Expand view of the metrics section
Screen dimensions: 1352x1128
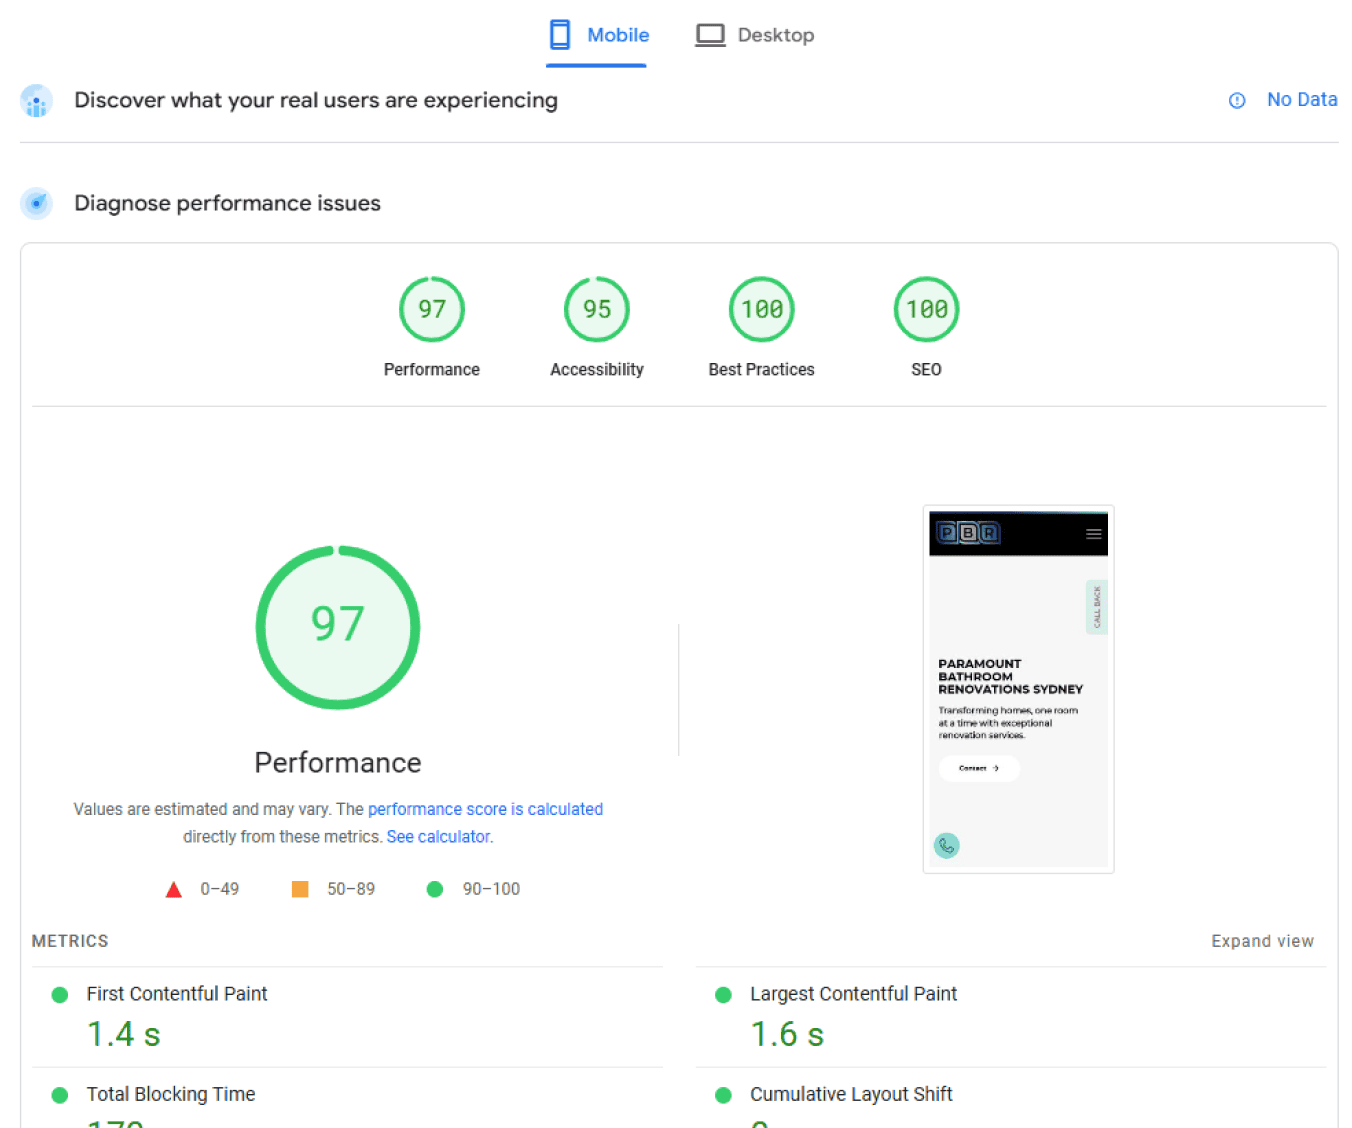(1262, 941)
